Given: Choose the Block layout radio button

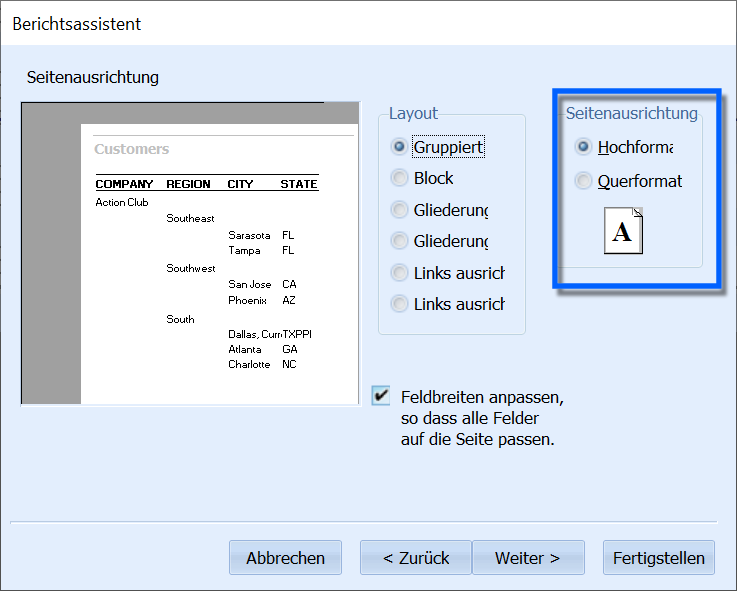Looking at the screenshot, I should coord(422,178).
